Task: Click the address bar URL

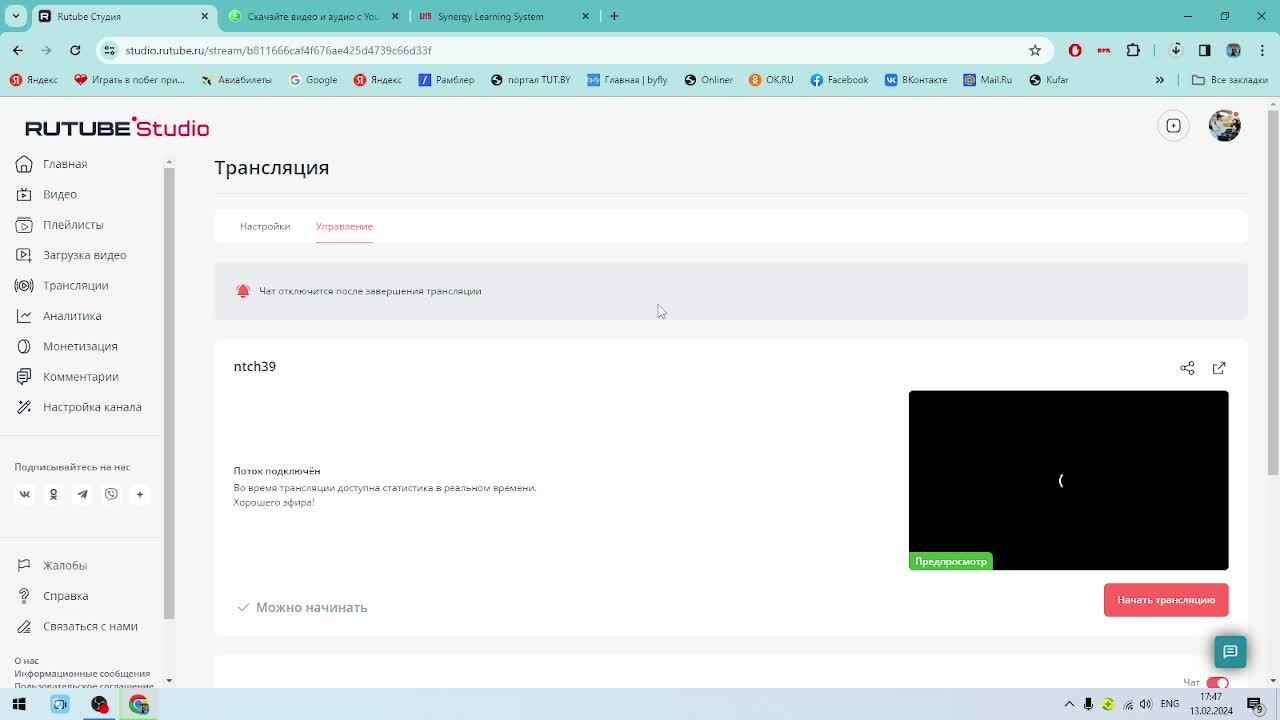Action: click(278, 50)
